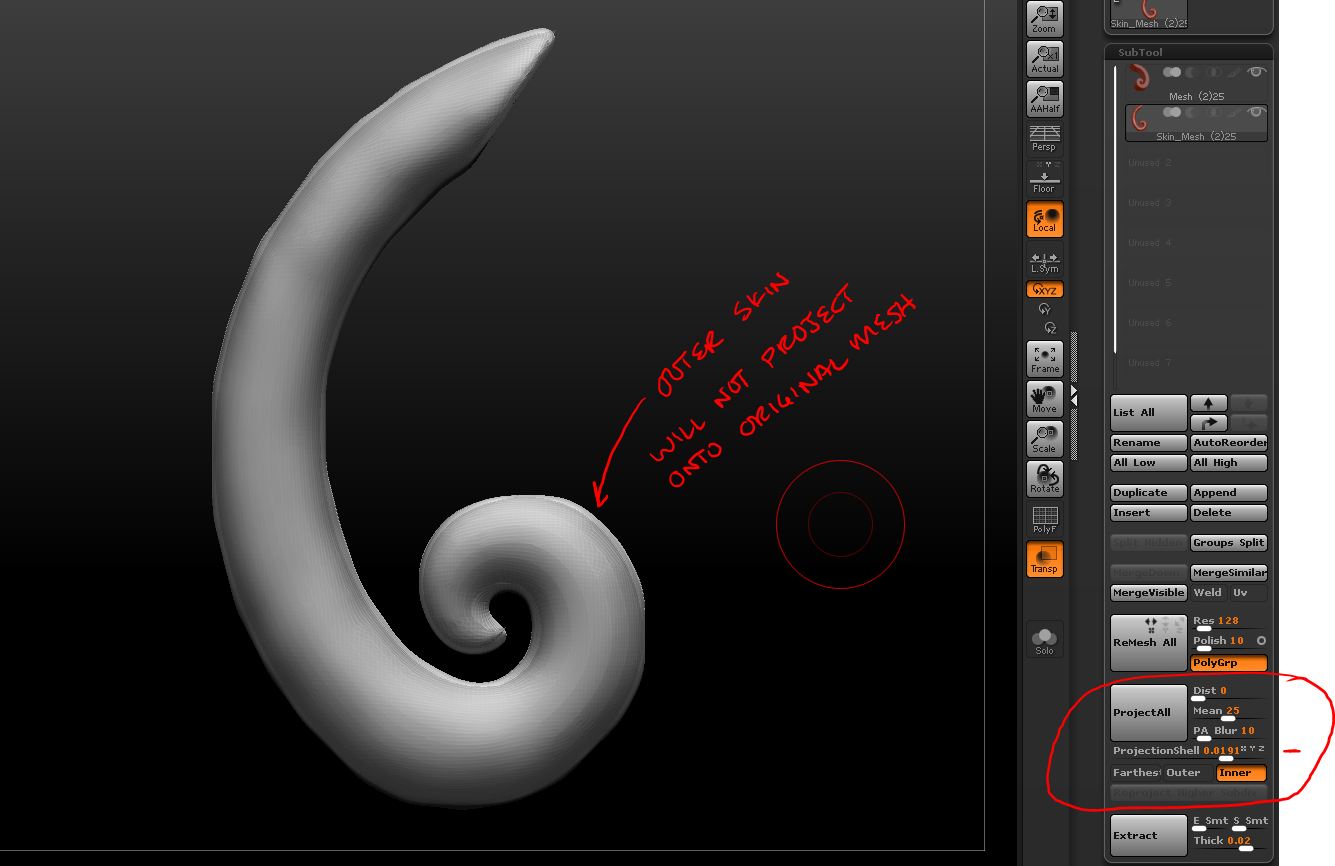Click the MergeVisible button
The image size is (1335, 866).
coord(1148,593)
